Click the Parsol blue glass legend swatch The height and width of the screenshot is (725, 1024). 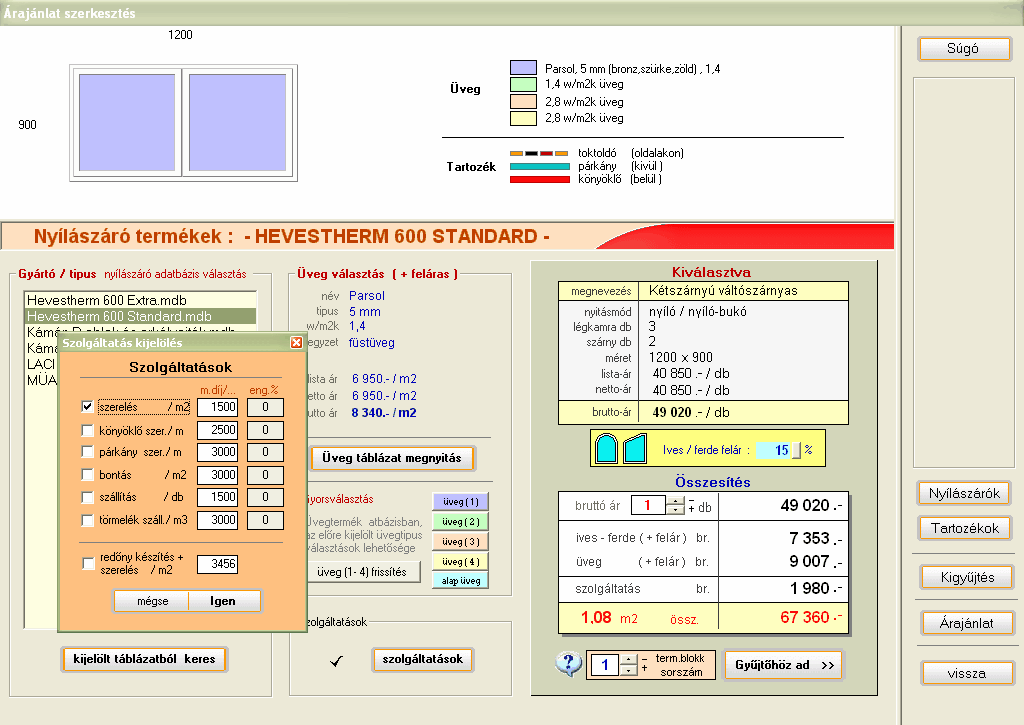523,67
